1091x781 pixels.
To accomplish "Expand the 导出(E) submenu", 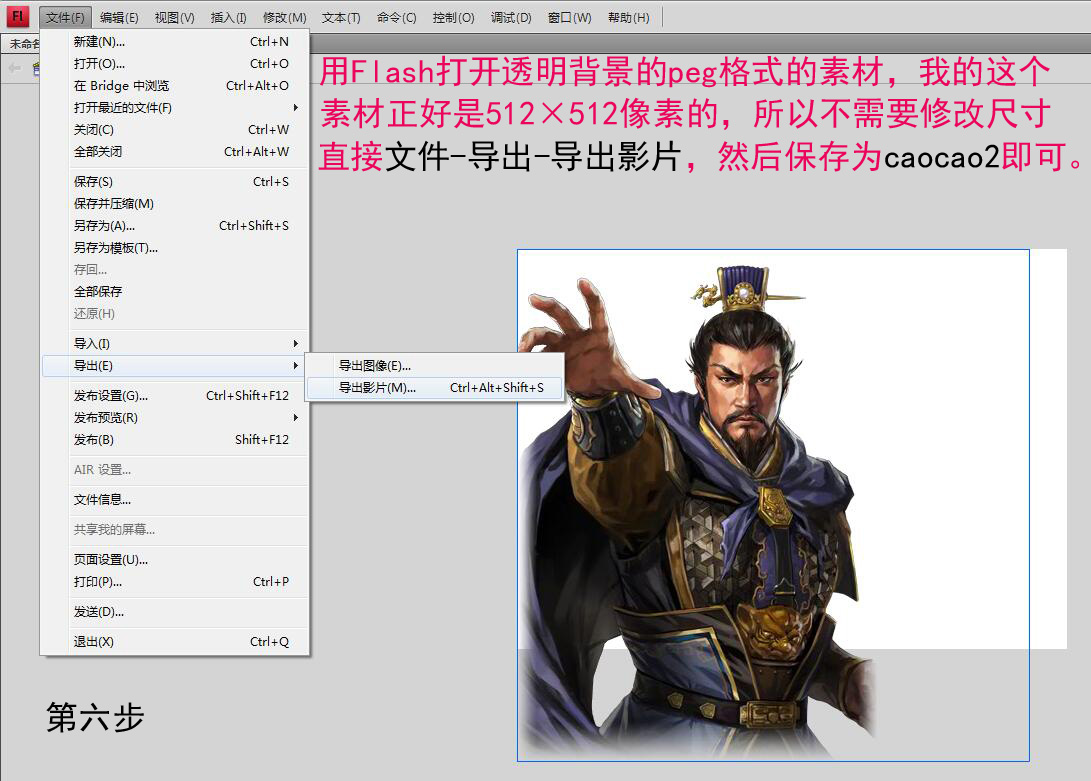I will click(175, 365).
